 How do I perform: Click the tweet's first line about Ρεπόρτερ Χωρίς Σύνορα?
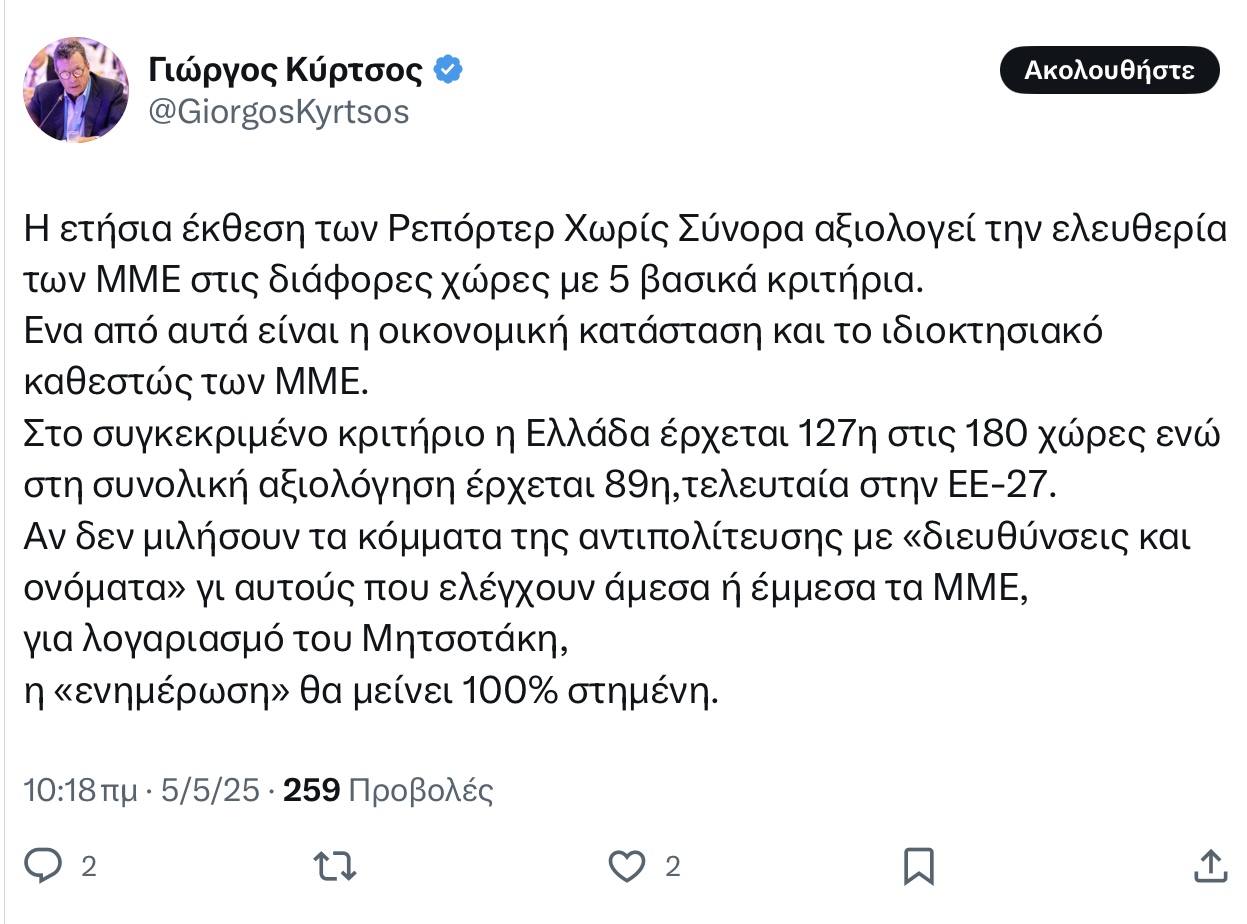625,230
